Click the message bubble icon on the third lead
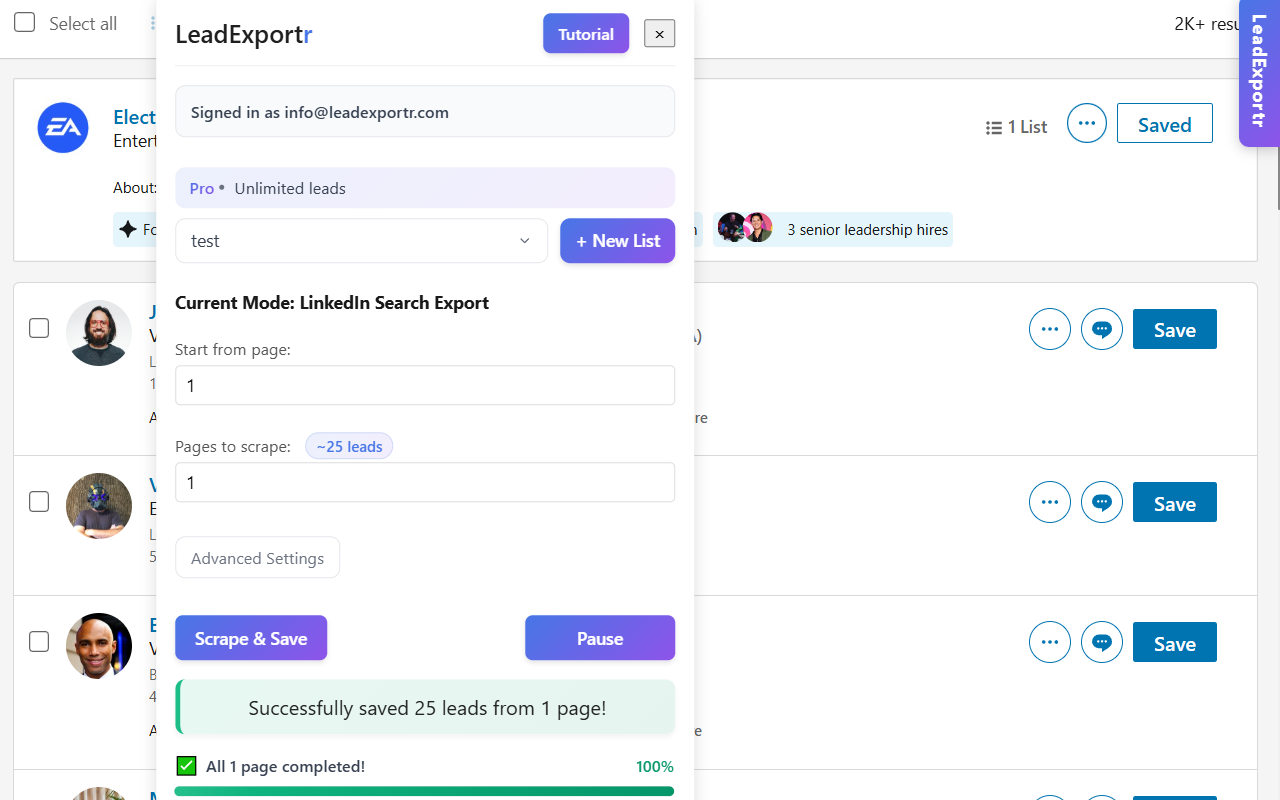The height and width of the screenshot is (800, 1280). pyautogui.click(x=1101, y=642)
